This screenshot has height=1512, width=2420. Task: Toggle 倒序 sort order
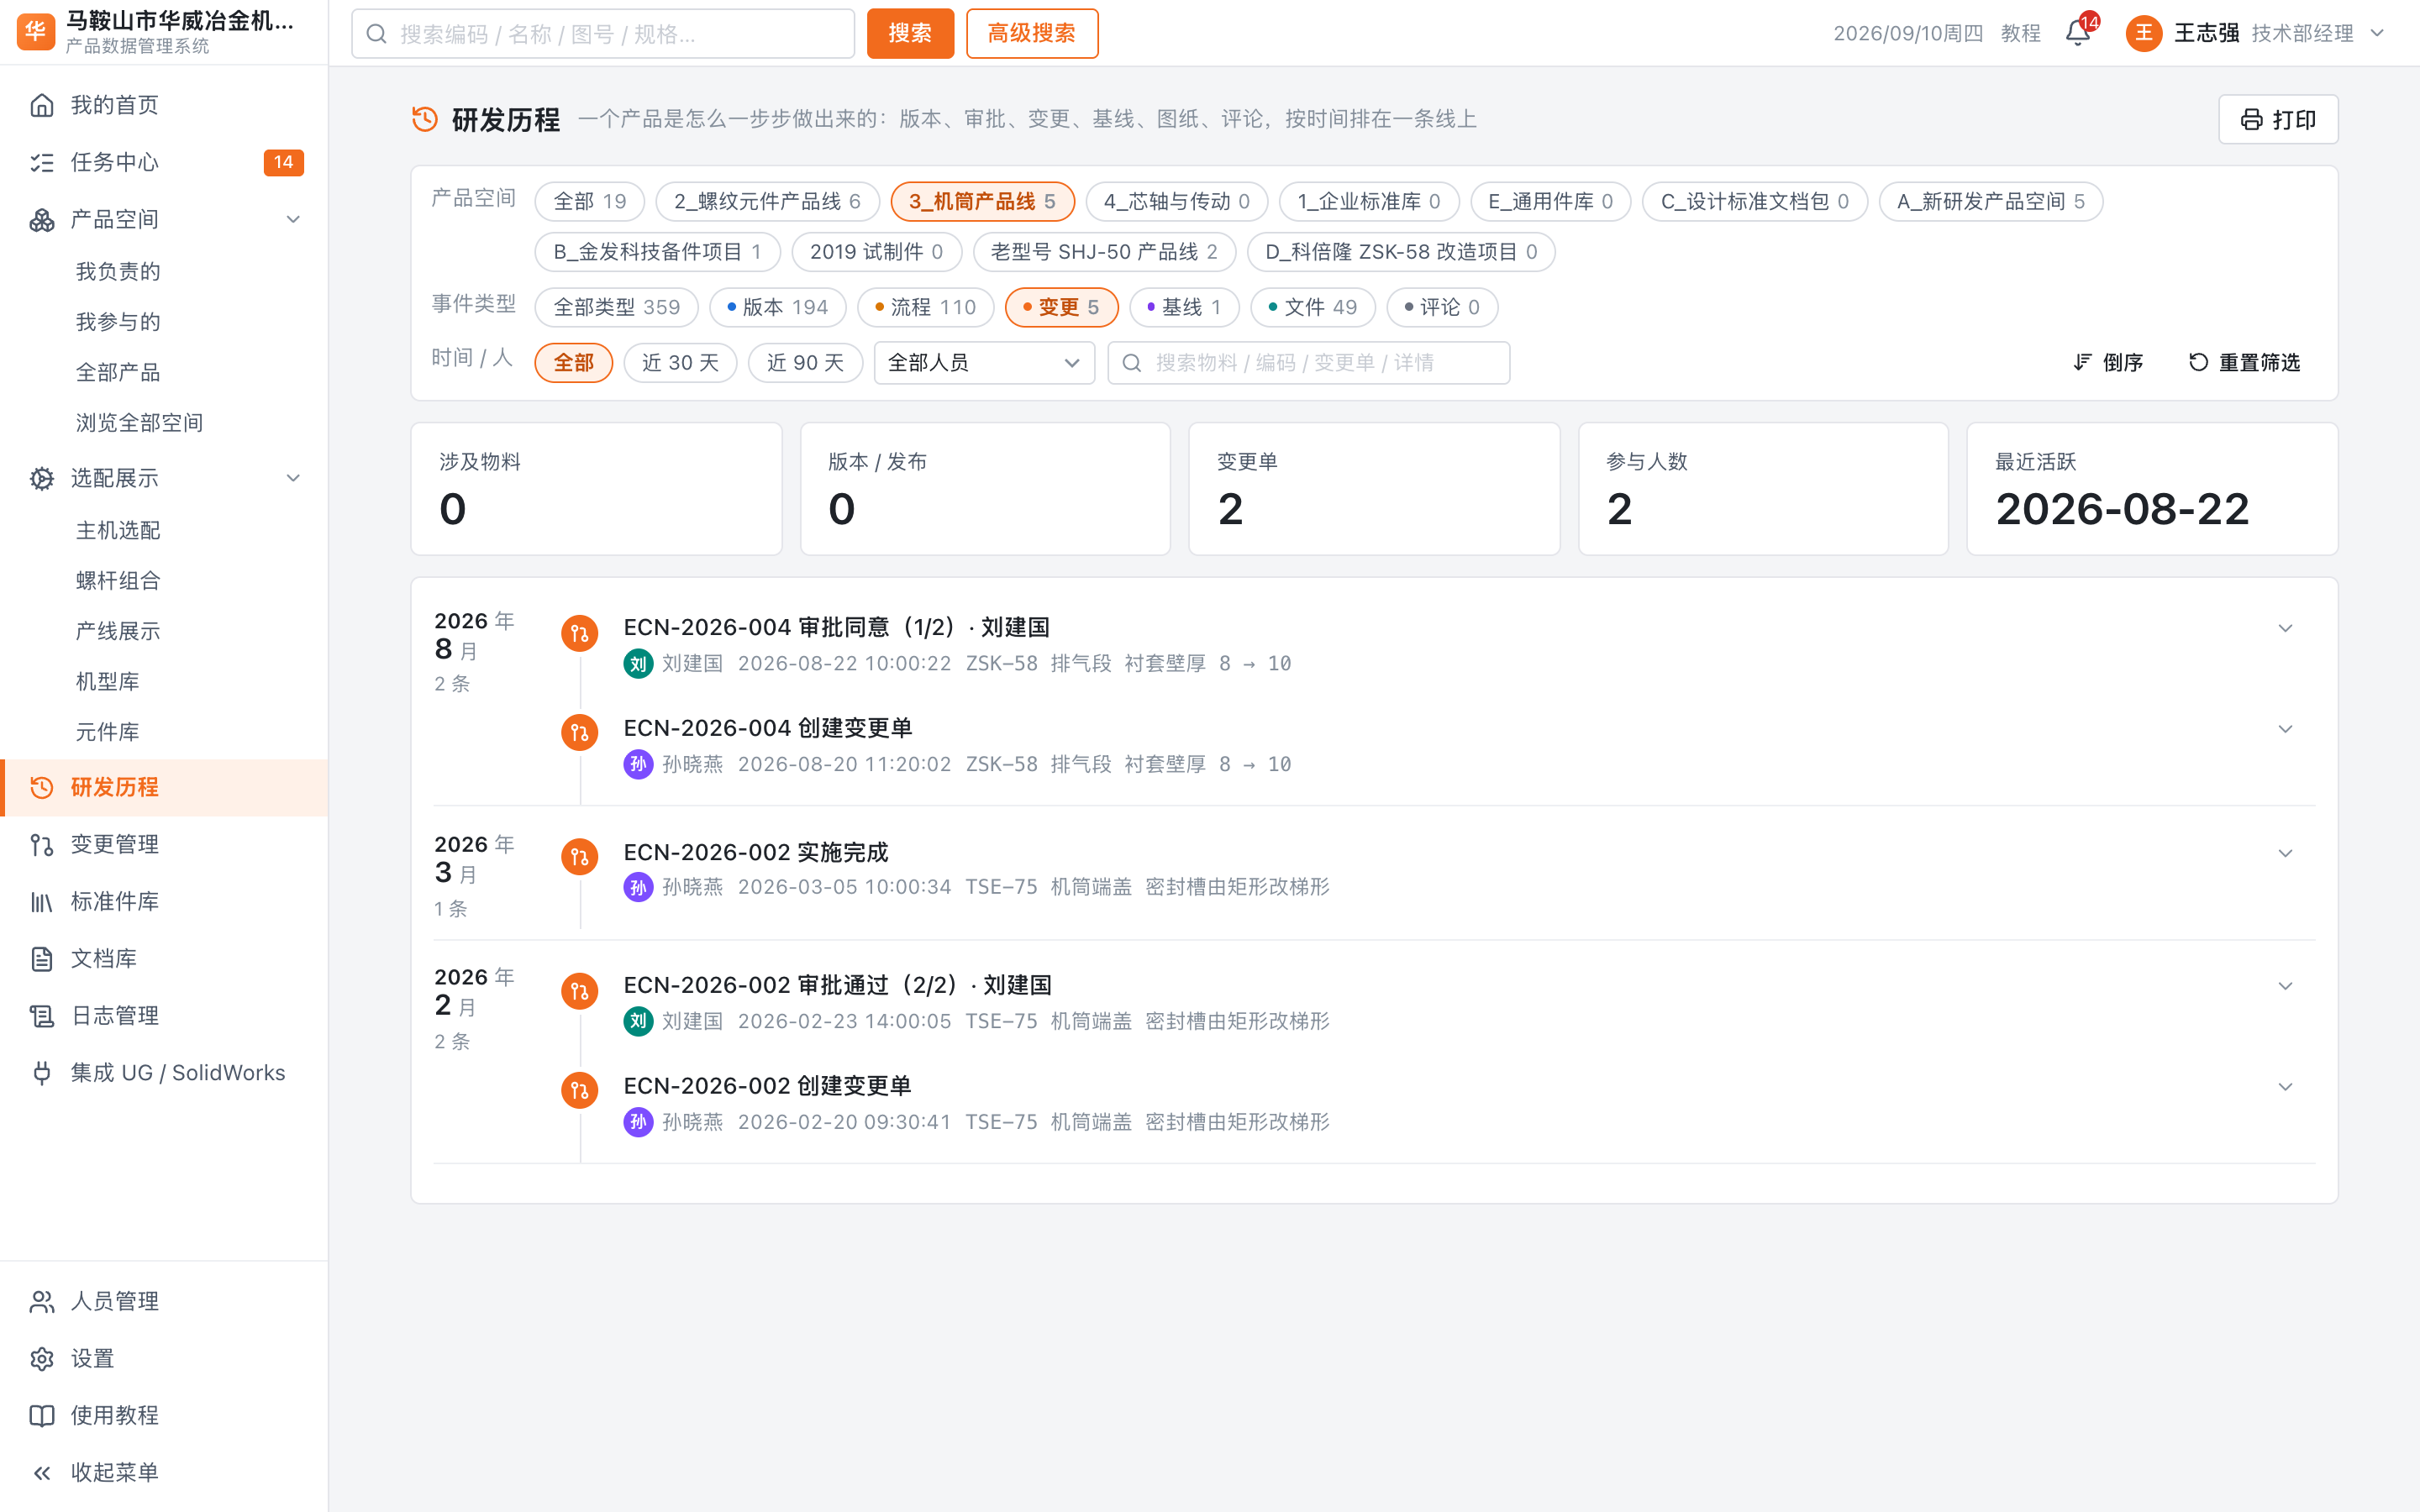point(2108,362)
